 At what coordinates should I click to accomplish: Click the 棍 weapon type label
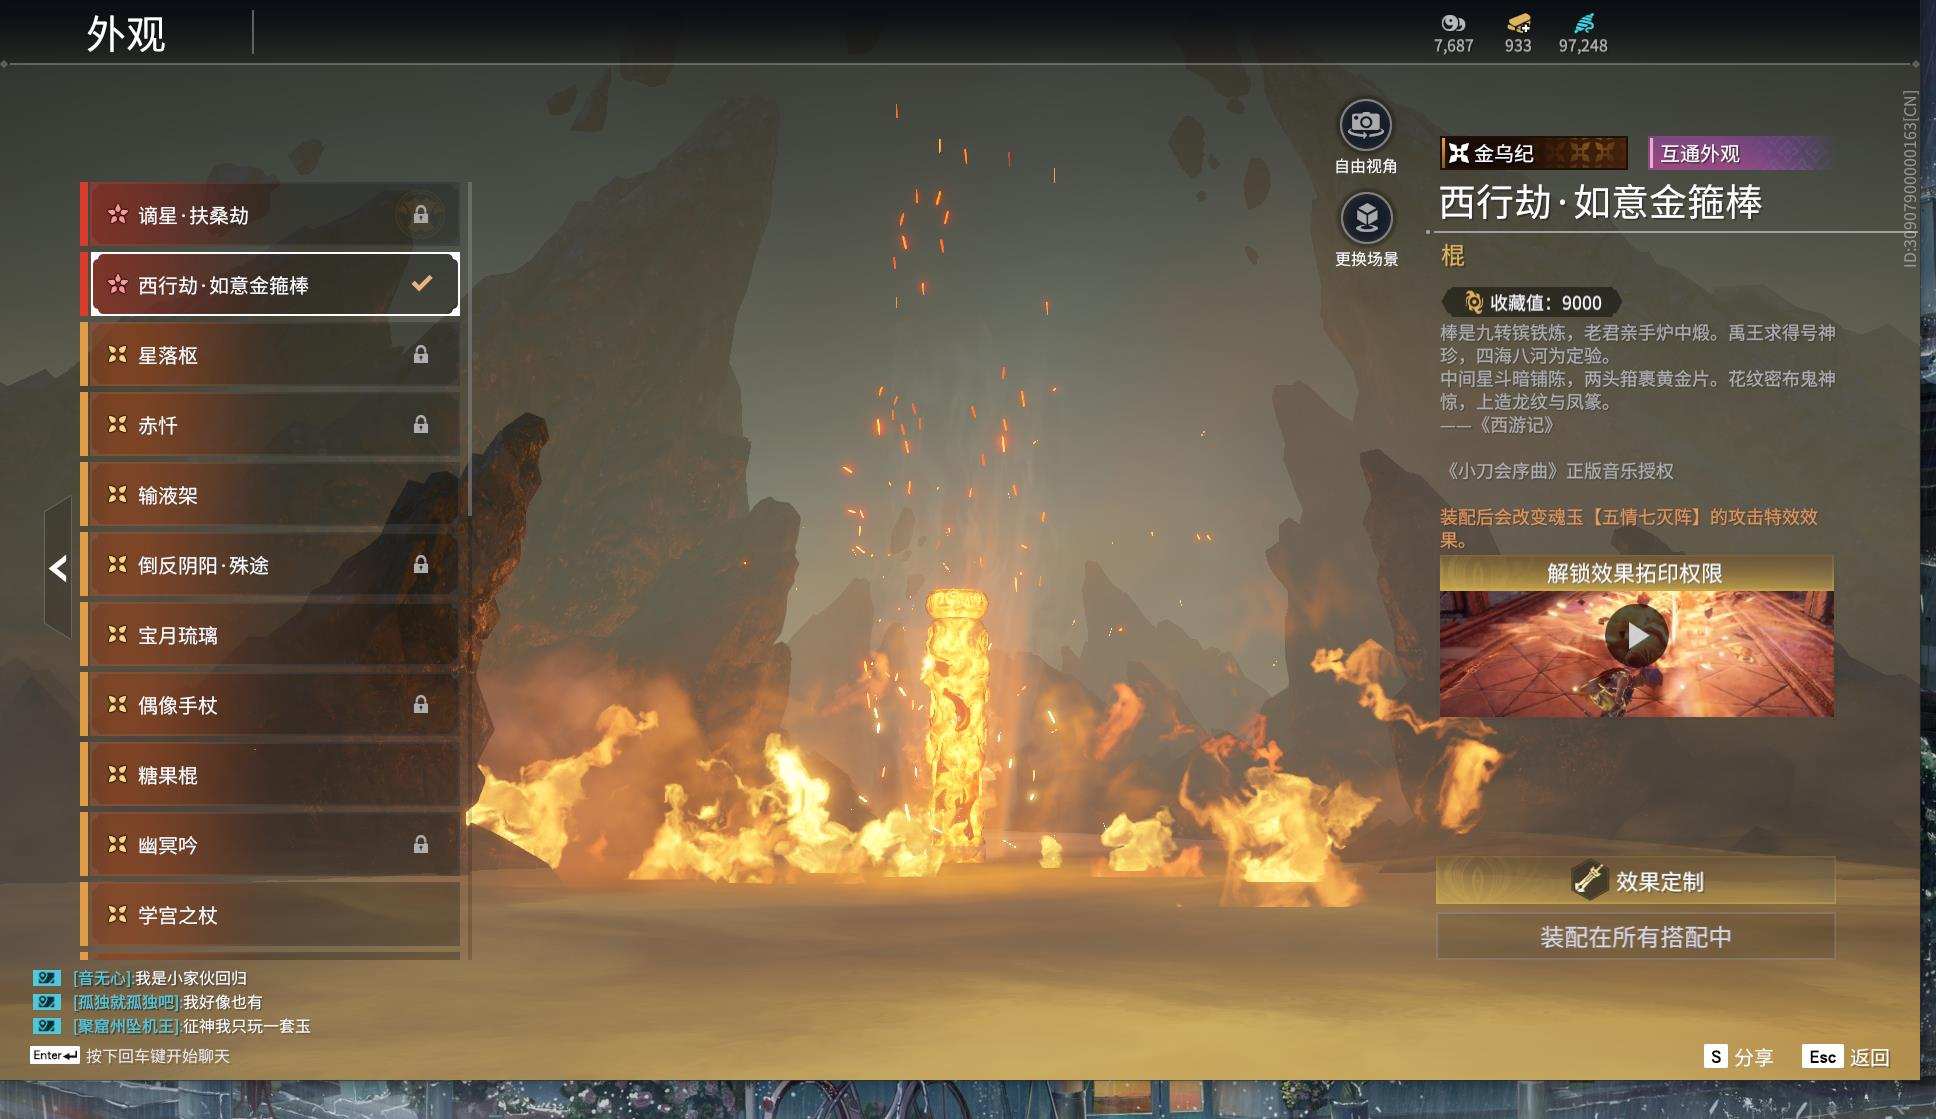1452,256
